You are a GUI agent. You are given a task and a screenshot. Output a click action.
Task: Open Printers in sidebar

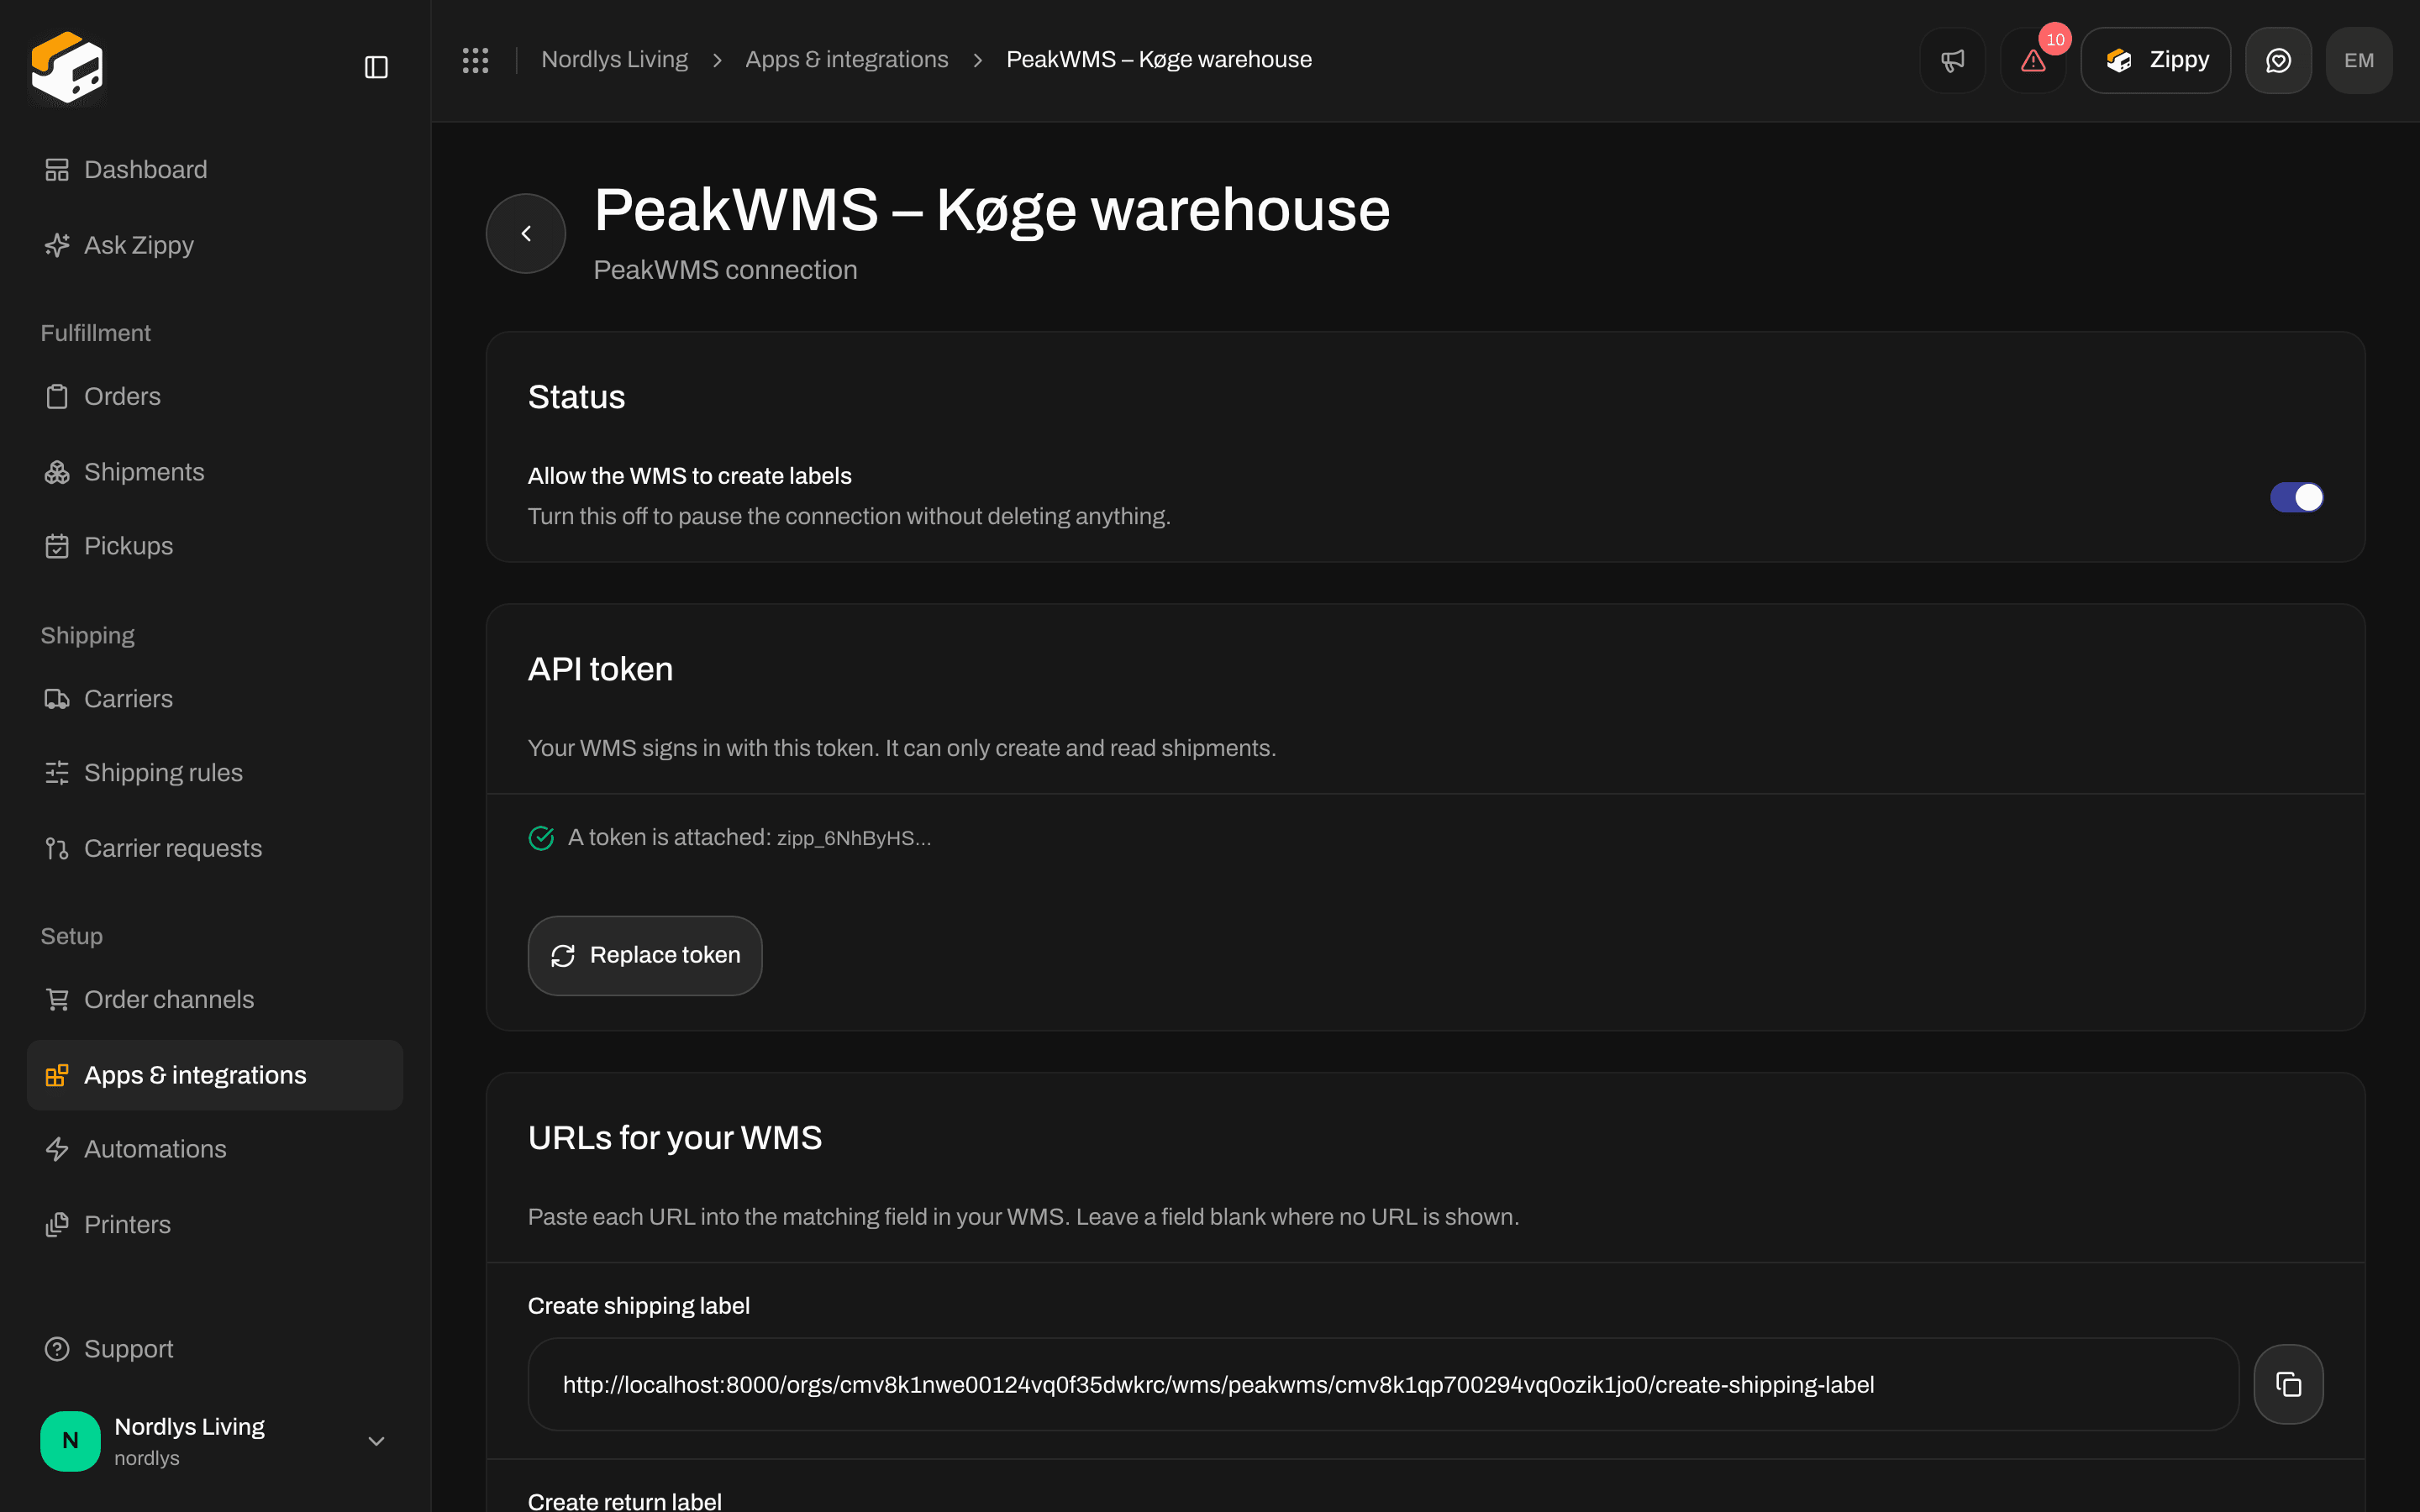[x=215, y=1224]
